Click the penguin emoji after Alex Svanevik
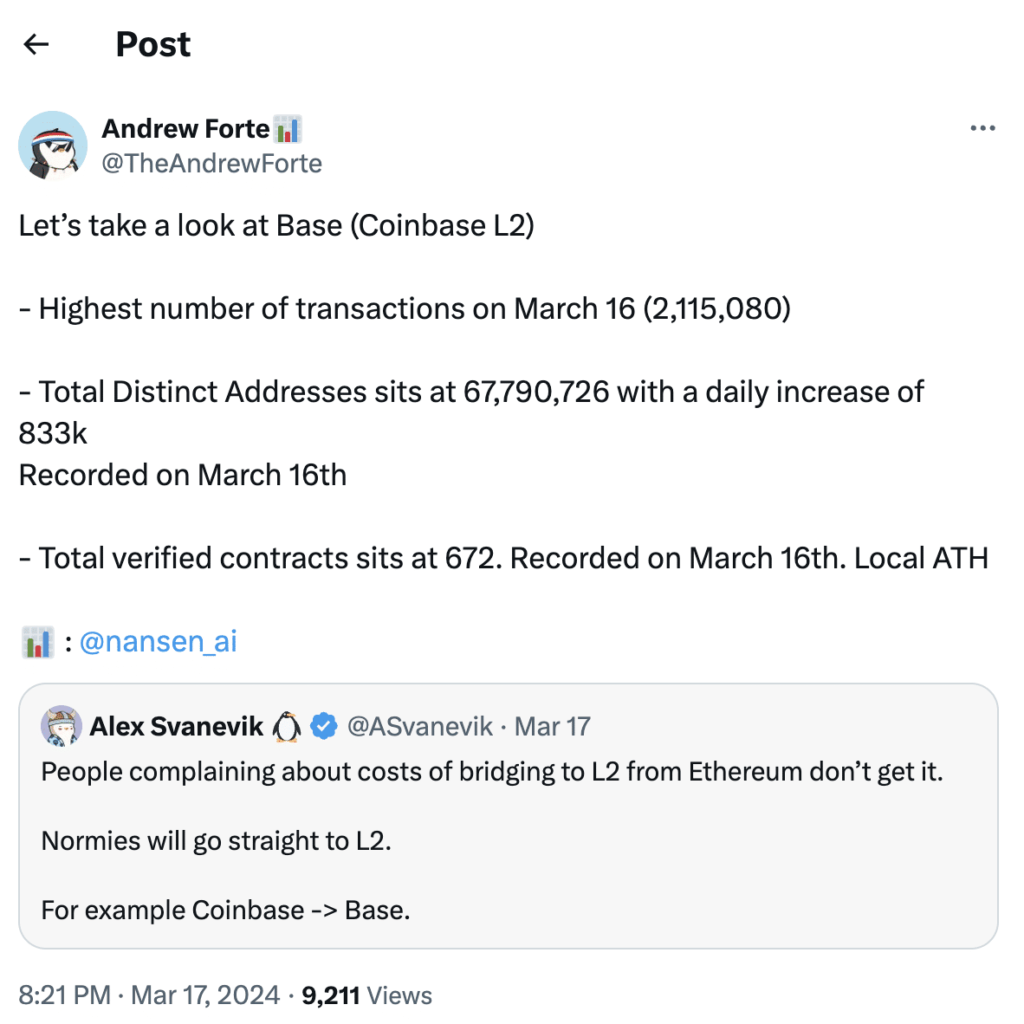Image resolution: width=1024 pixels, height=1024 pixels. [x=287, y=727]
